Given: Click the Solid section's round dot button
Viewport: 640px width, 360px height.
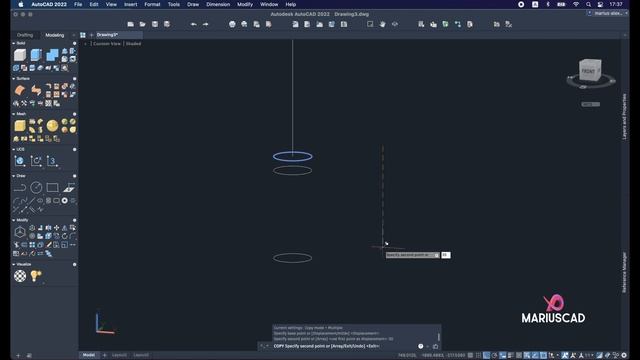Looking at the screenshot, I should tap(74, 43).
